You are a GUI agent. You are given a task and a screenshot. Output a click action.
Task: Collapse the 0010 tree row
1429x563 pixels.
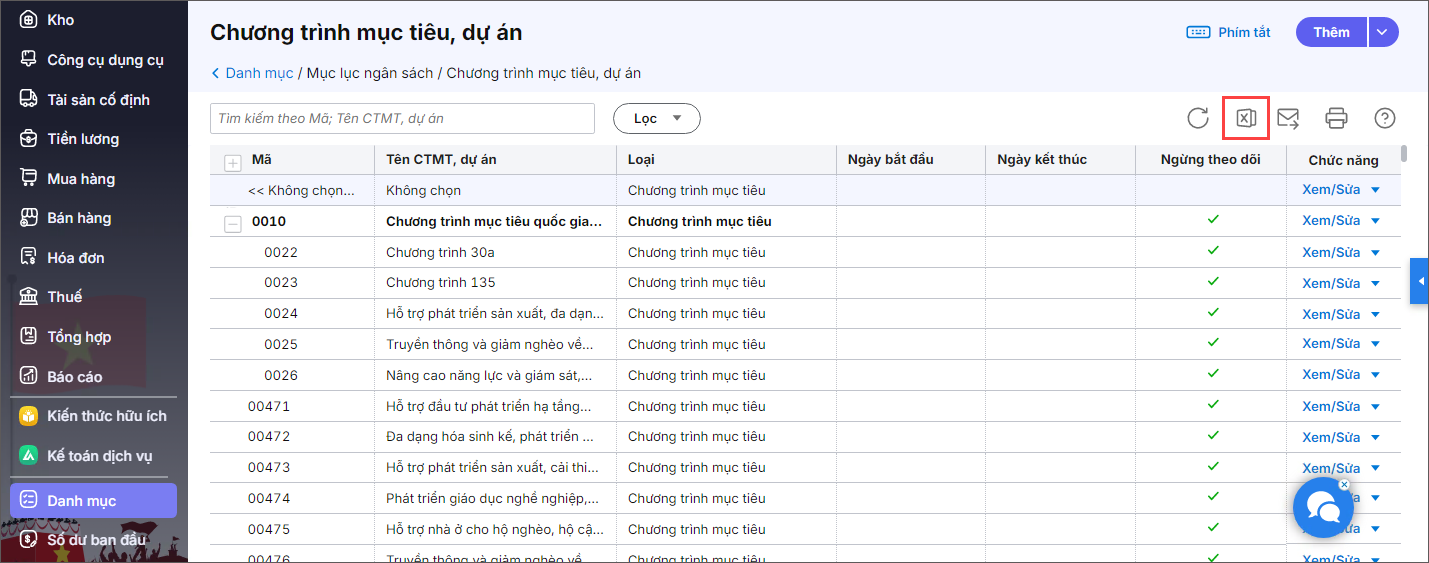[x=233, y=223]
